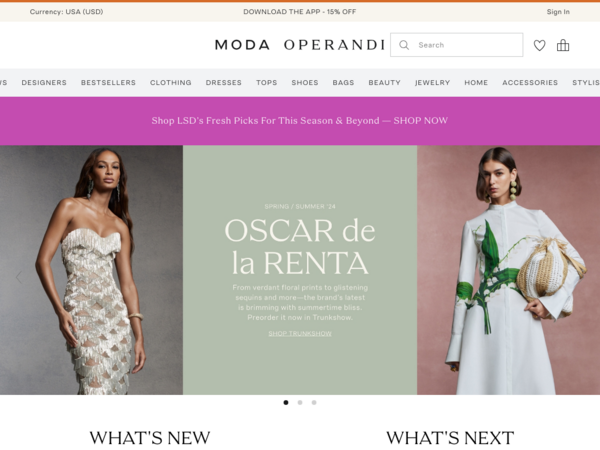600x450 pixels.
Task: Select the second carousel dot
Action: click(300, 403)
